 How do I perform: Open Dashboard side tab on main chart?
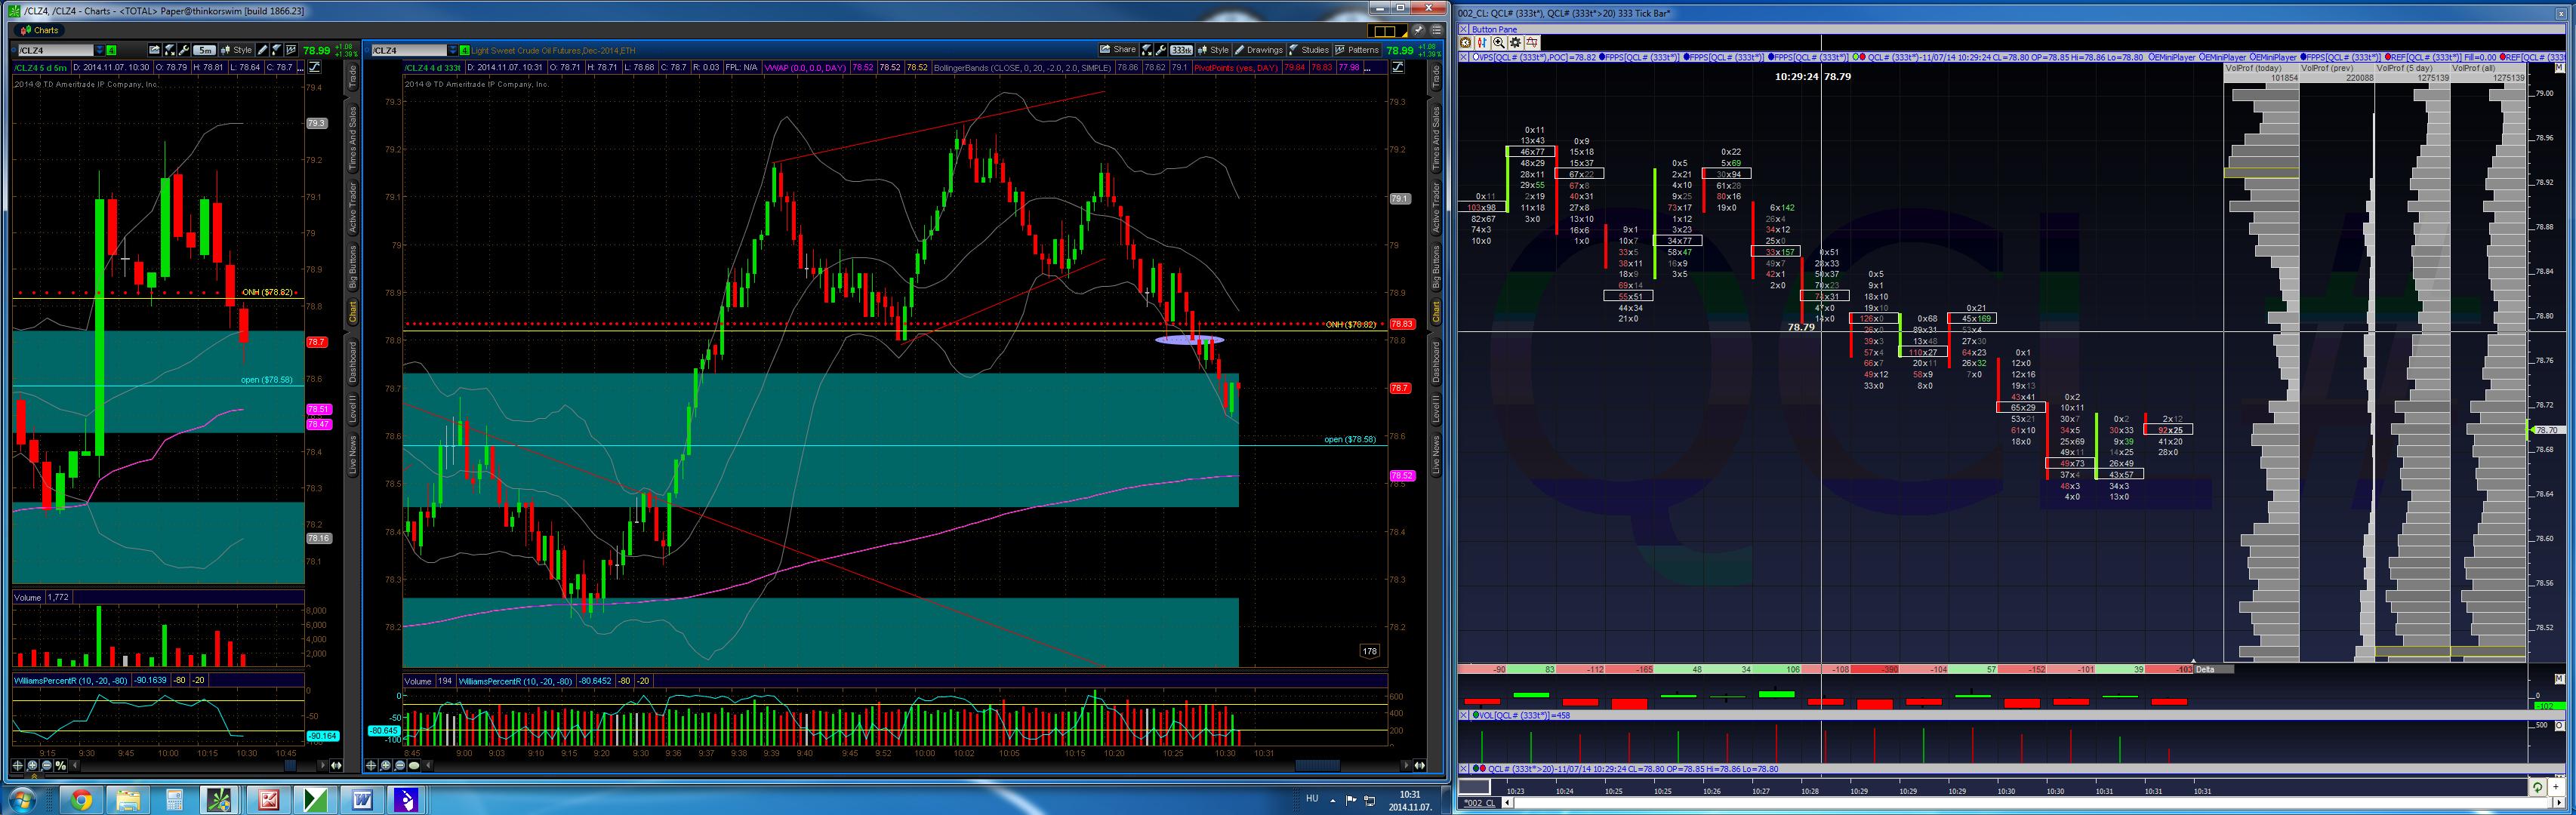[x=1436, y=362]
